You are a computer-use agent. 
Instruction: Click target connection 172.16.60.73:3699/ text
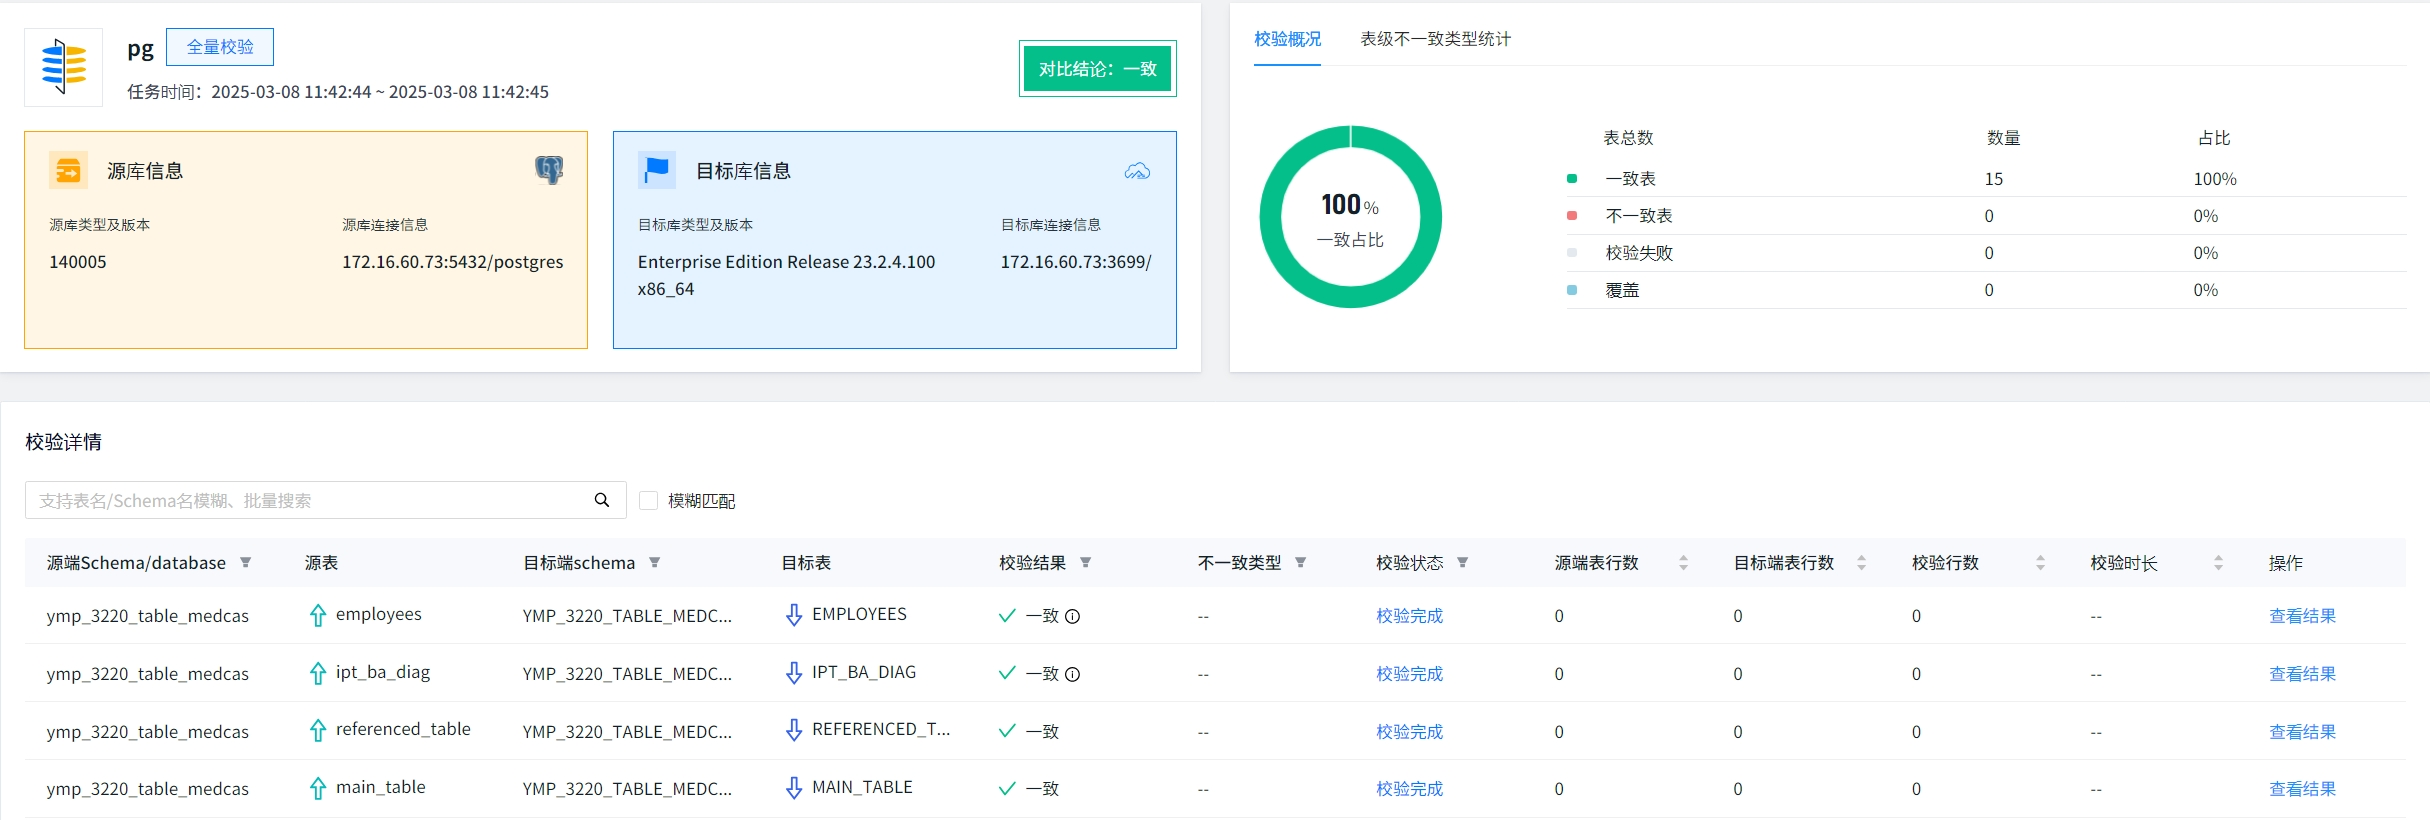point(1076,262)
